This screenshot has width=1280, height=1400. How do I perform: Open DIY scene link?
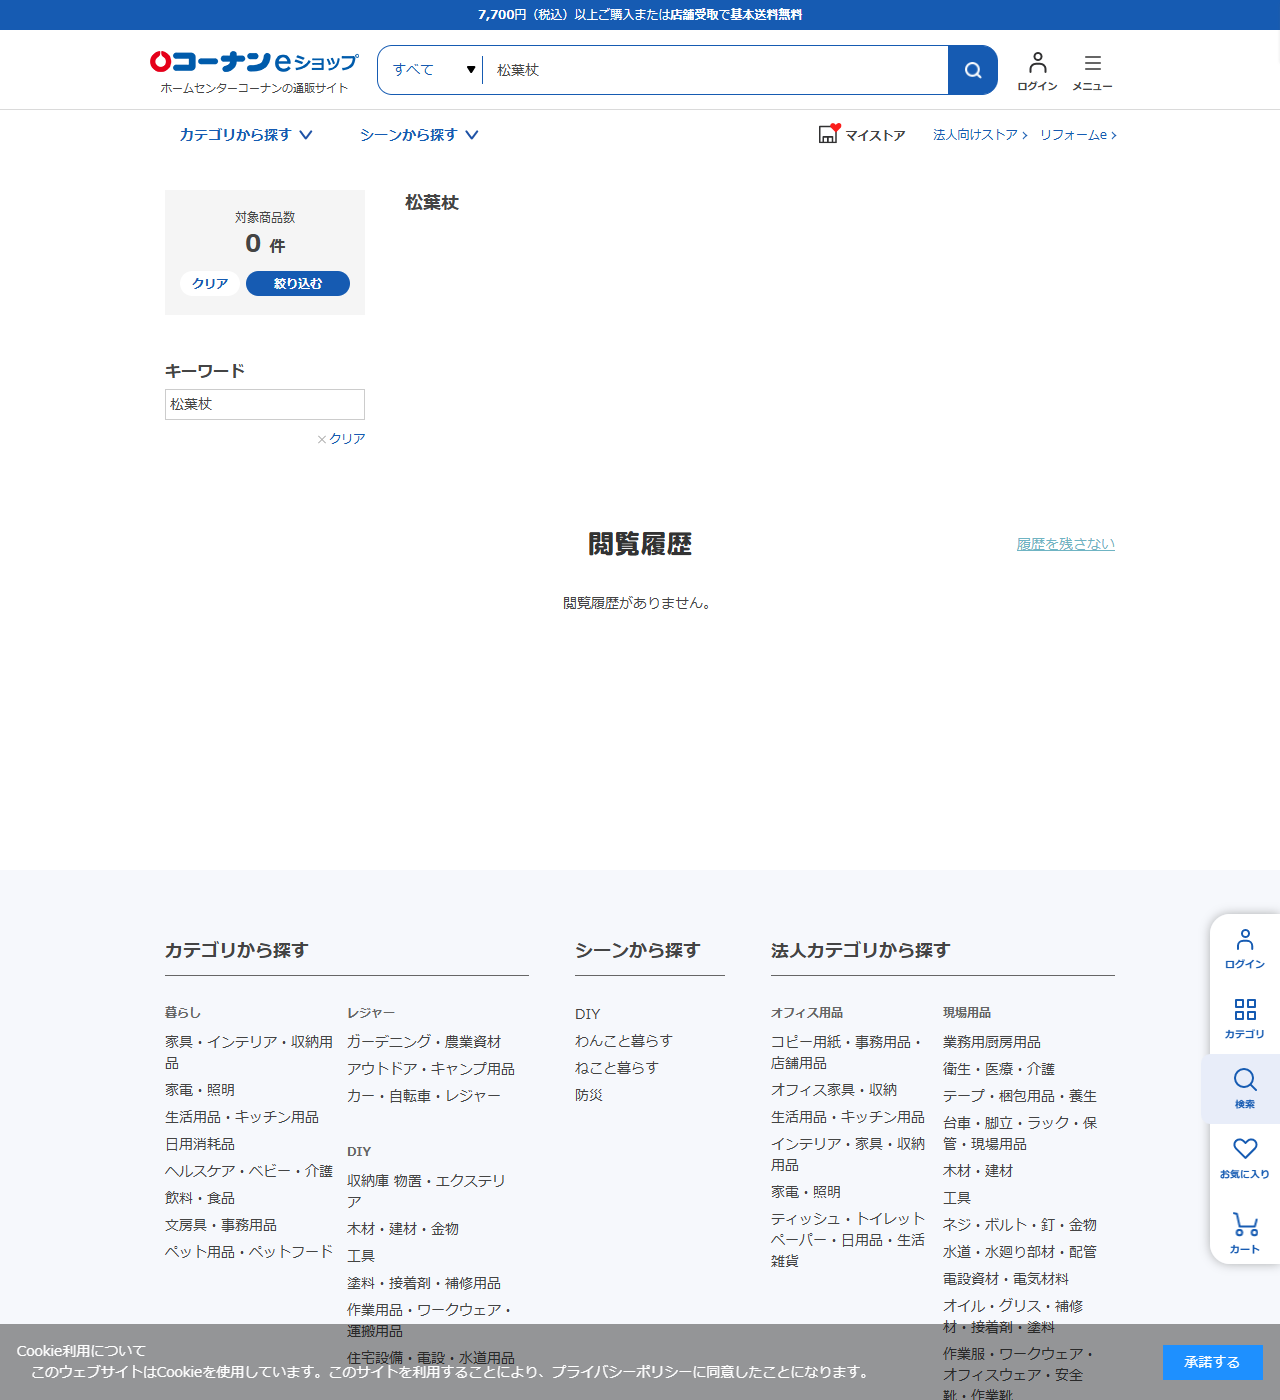tap(588, 1014)
